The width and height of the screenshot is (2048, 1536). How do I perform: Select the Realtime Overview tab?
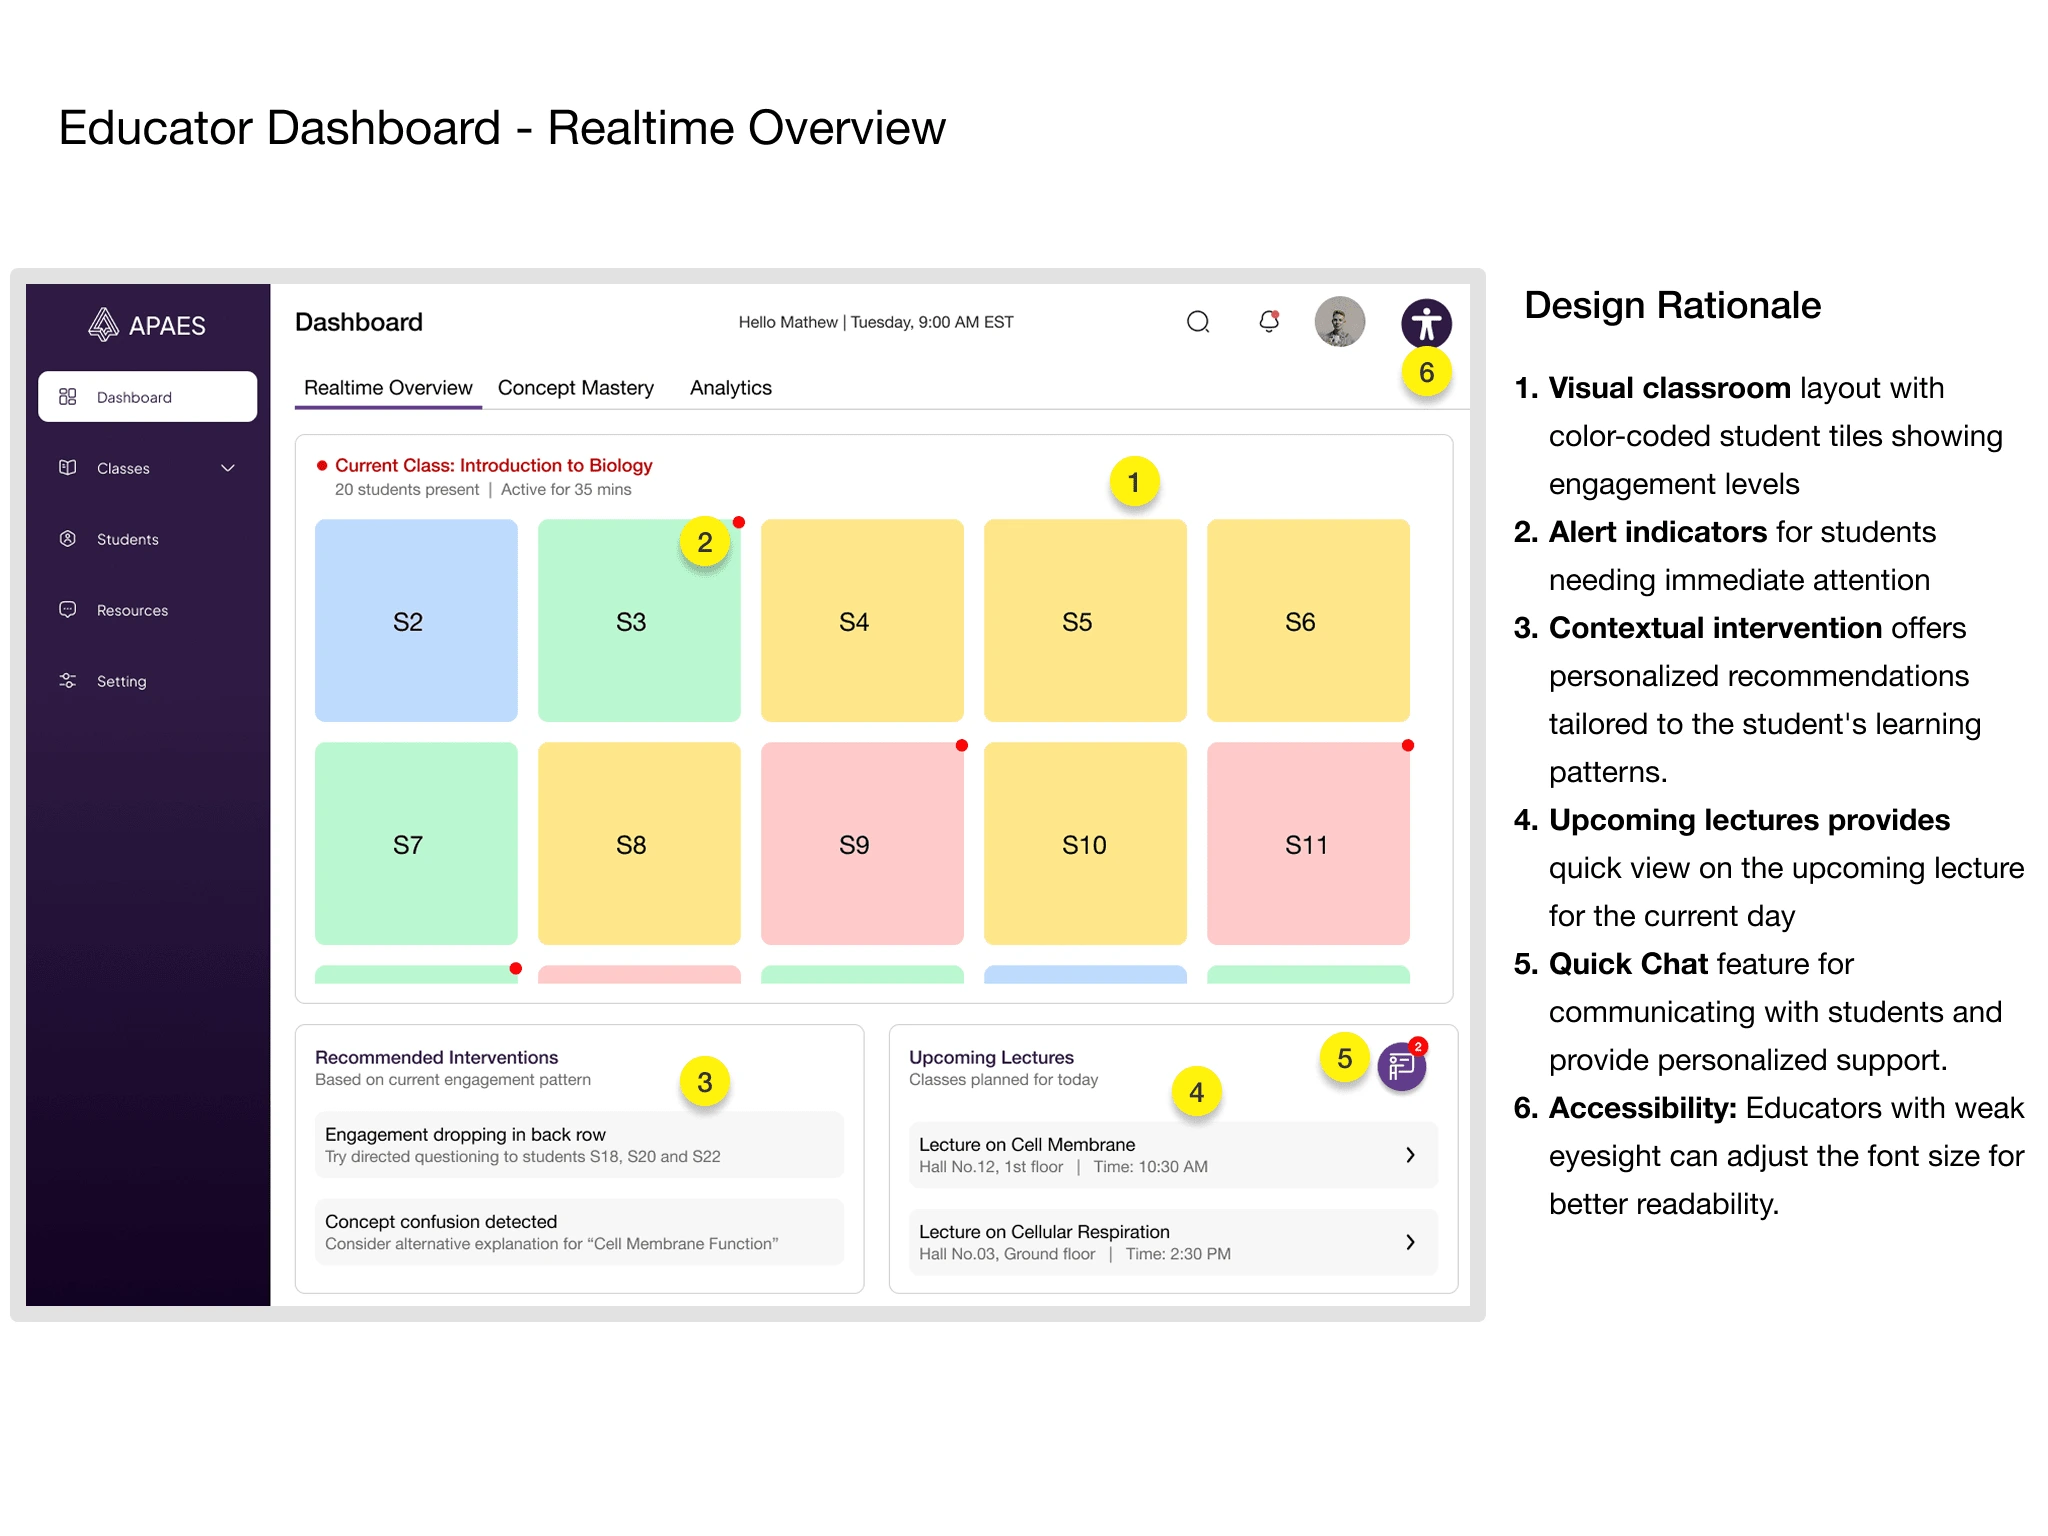click(388, 388)
